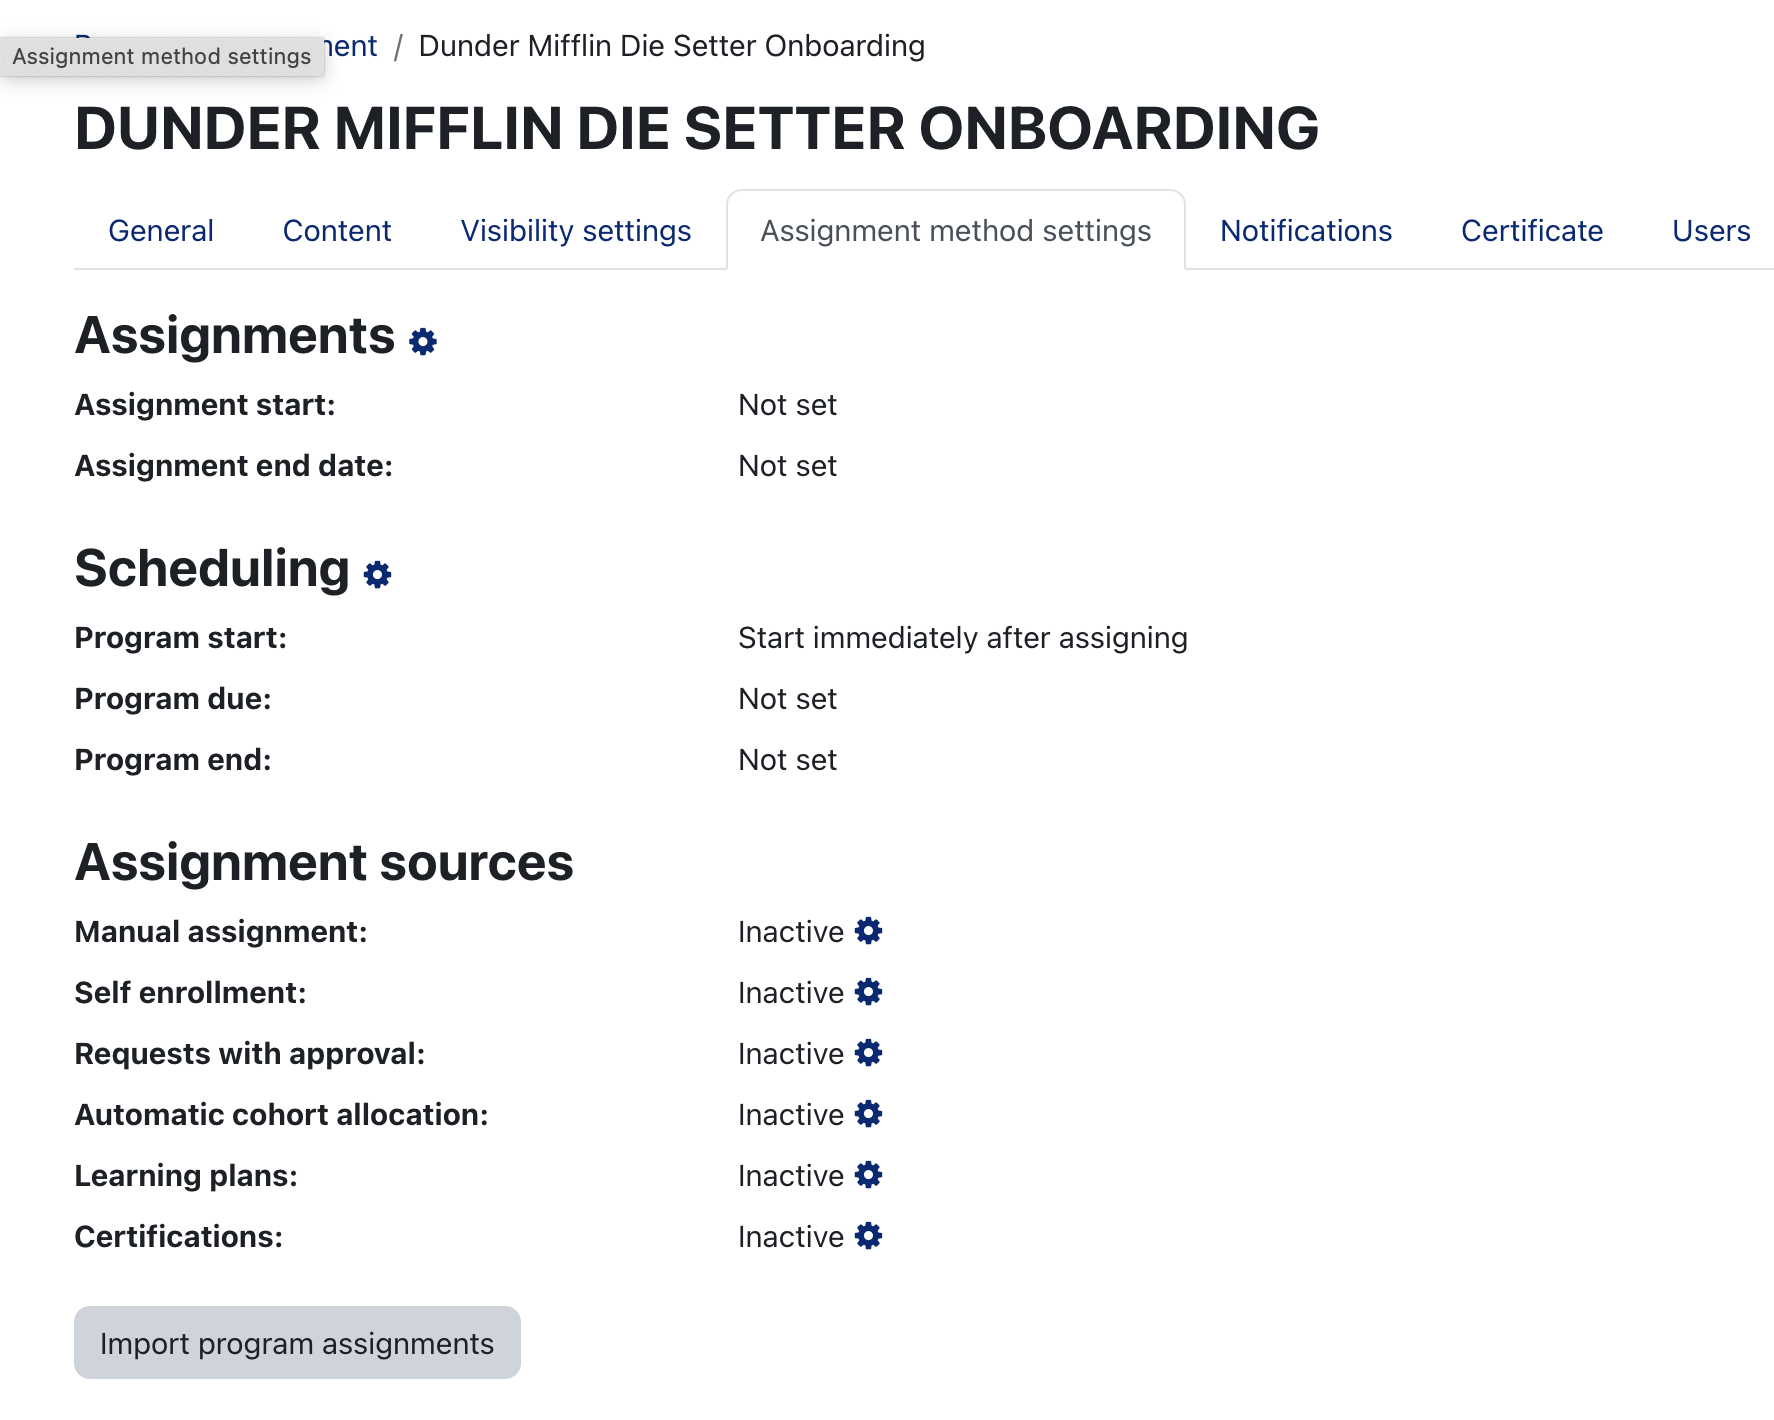Click the 'Program due:' label
The image size is (1774, 1420).
pos(173,699)
